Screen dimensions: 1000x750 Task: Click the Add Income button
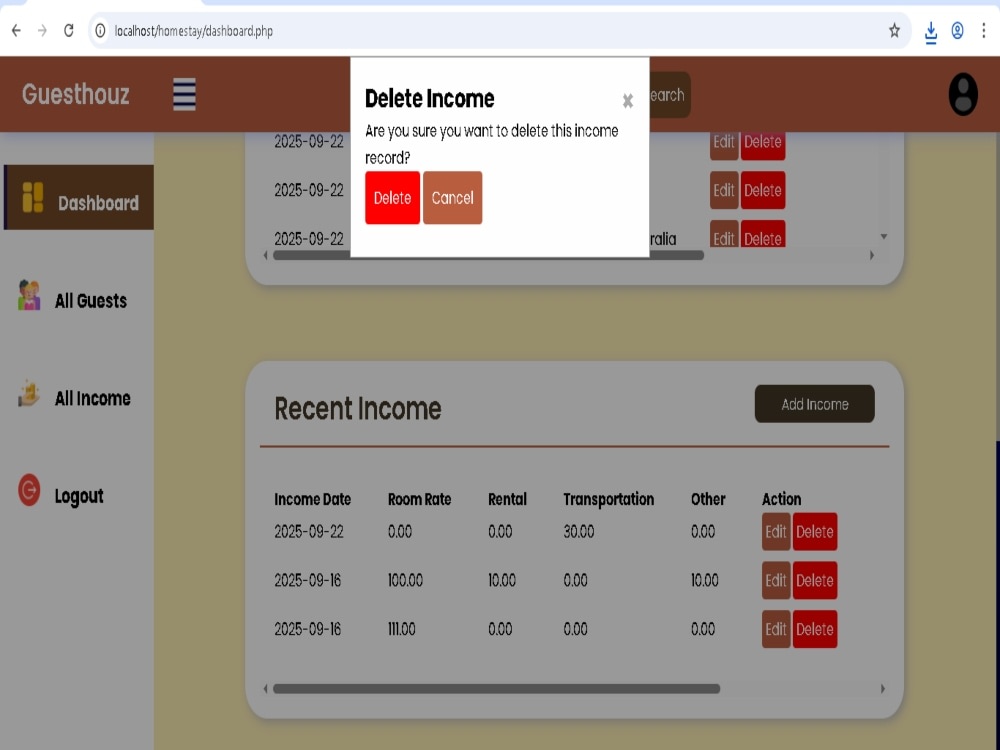814,404
